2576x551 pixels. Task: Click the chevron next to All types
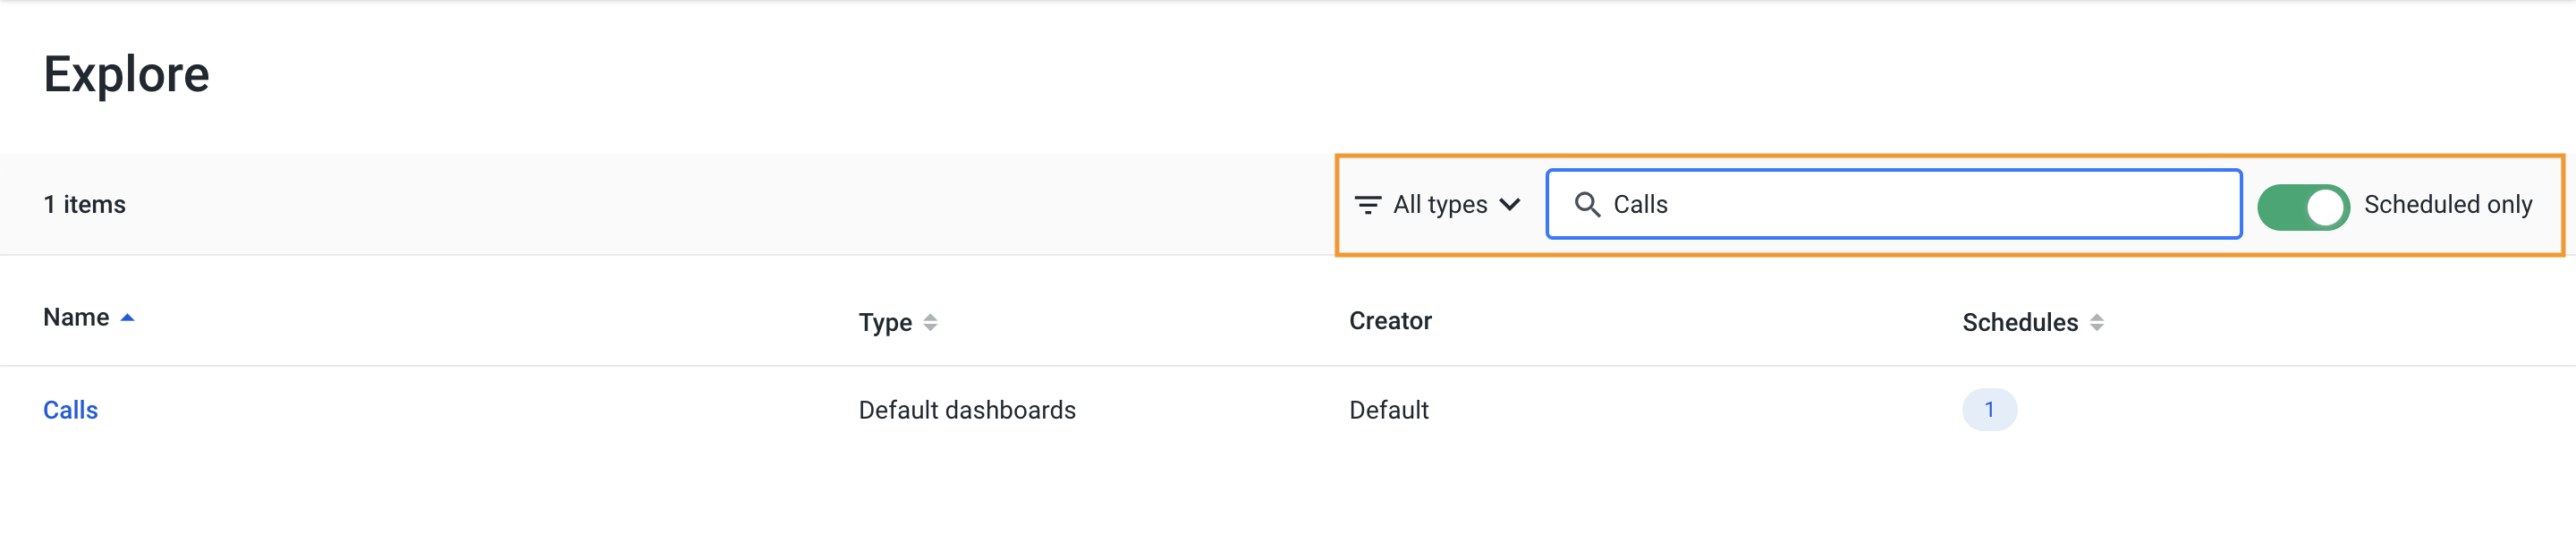click(x=1510, y=205)
